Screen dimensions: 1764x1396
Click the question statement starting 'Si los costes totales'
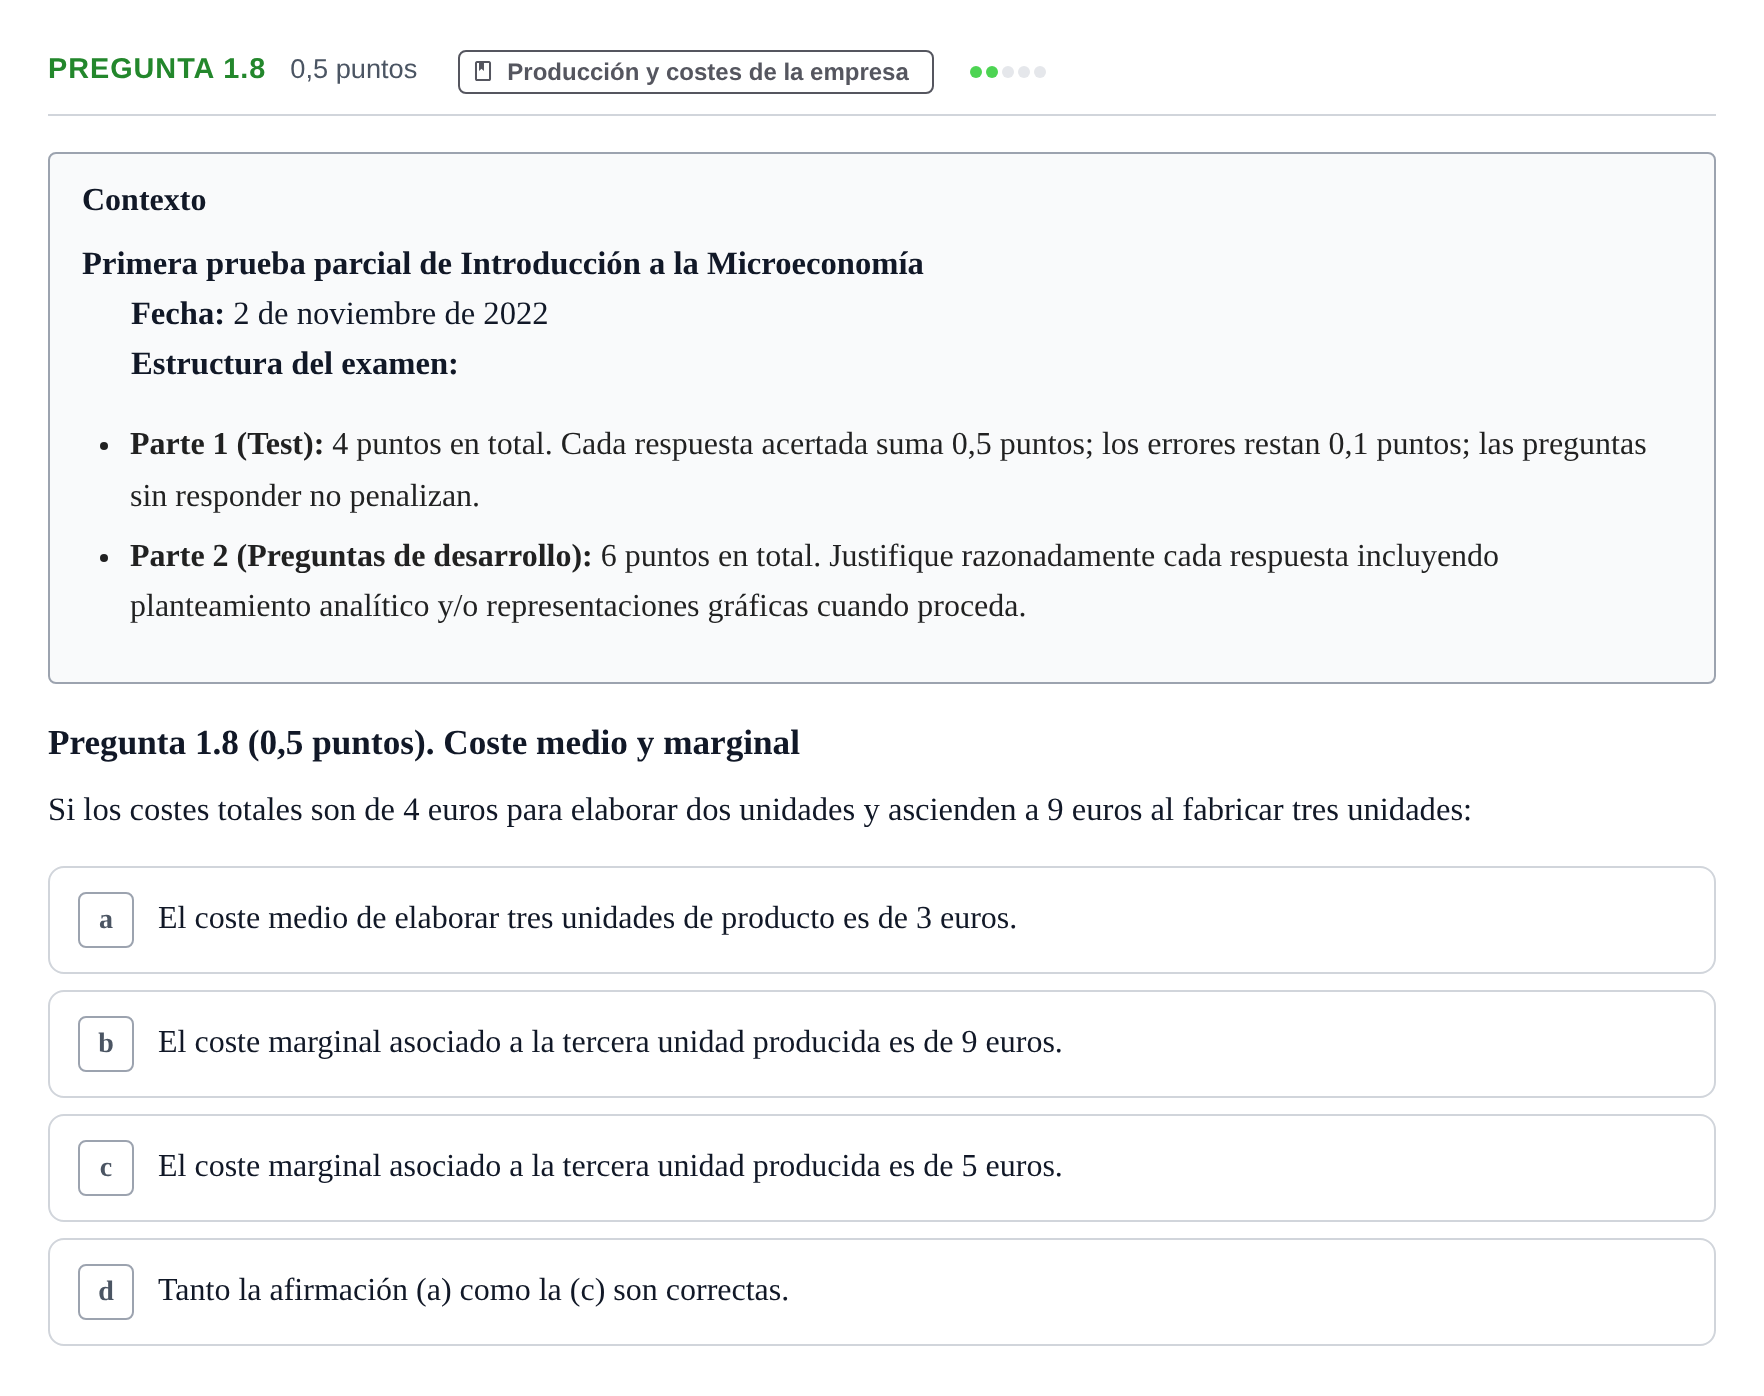coord(760,810)
